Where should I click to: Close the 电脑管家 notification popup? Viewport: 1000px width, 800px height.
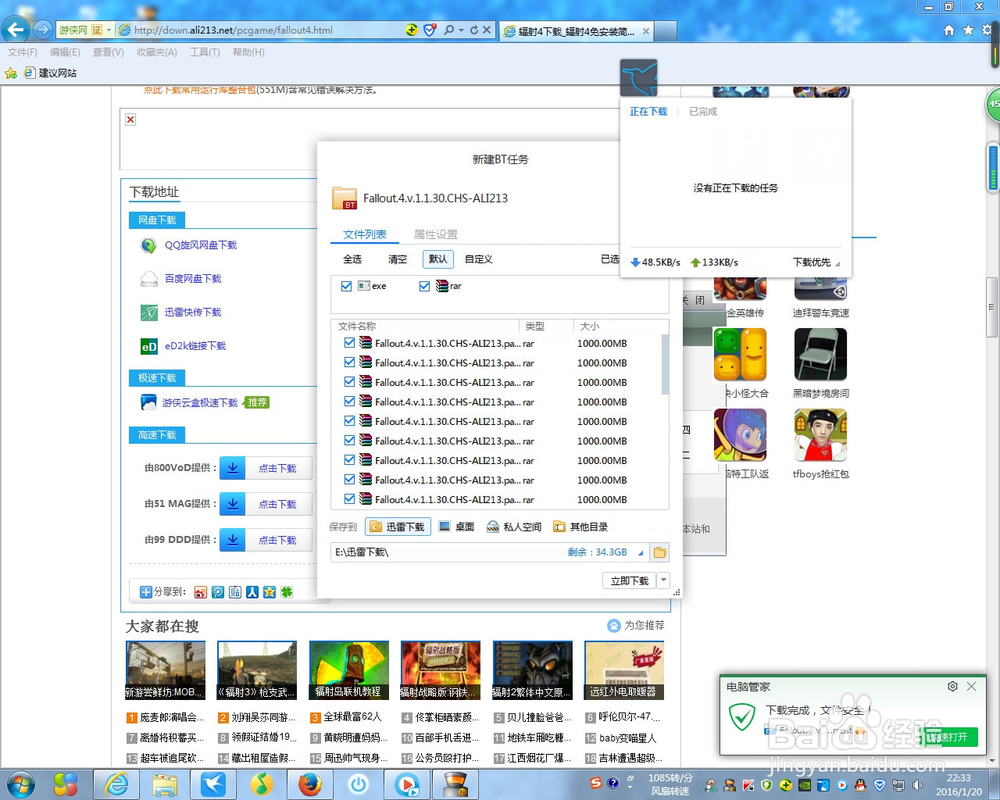pos(971,686)
